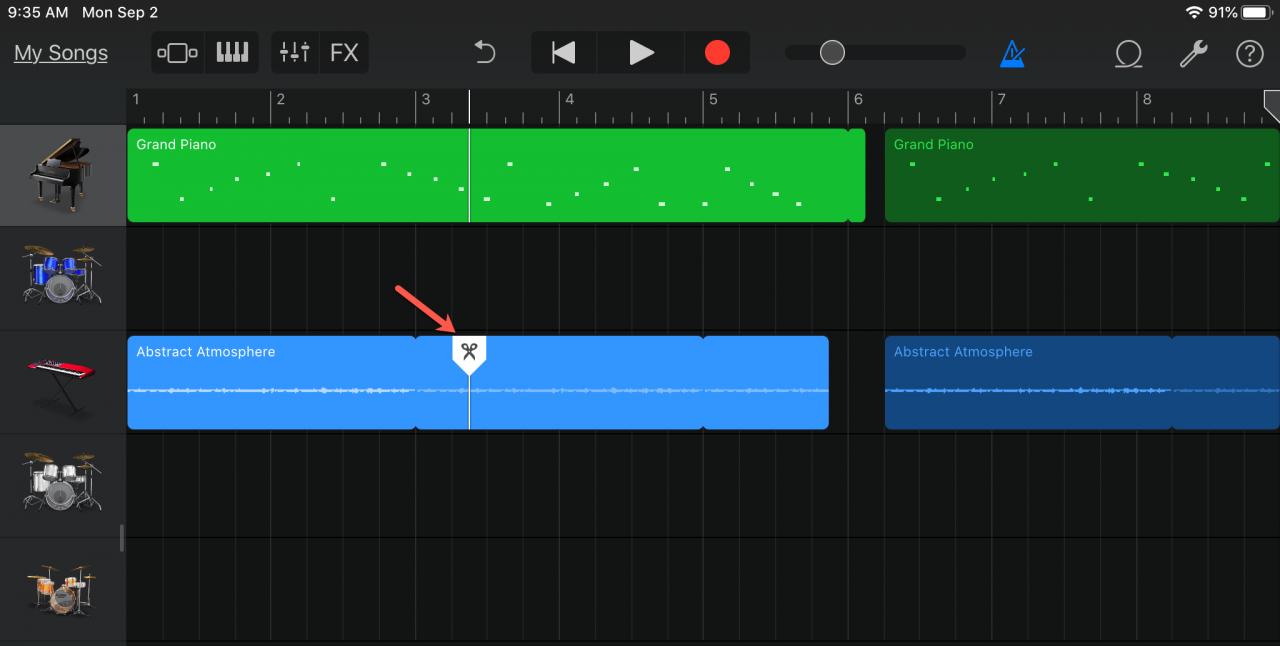Select the blue drum kit track
The image size is (1280, 646).
point(63,279)
